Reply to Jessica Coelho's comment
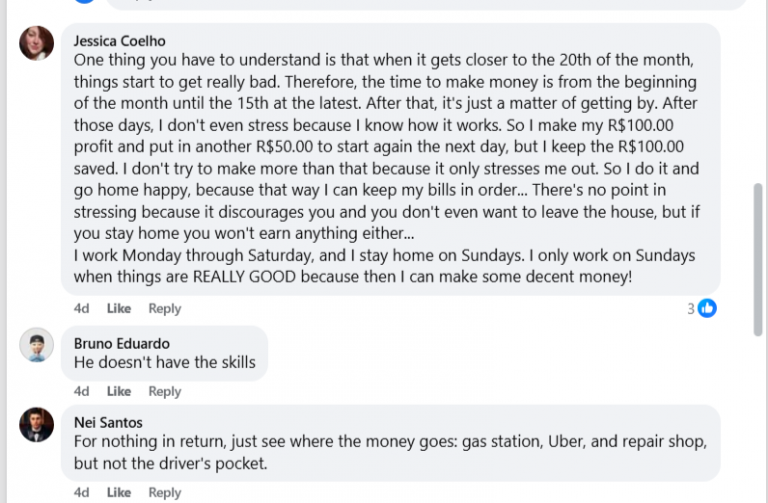The height and width of the screenshot is (503, 768). (165, 308)
